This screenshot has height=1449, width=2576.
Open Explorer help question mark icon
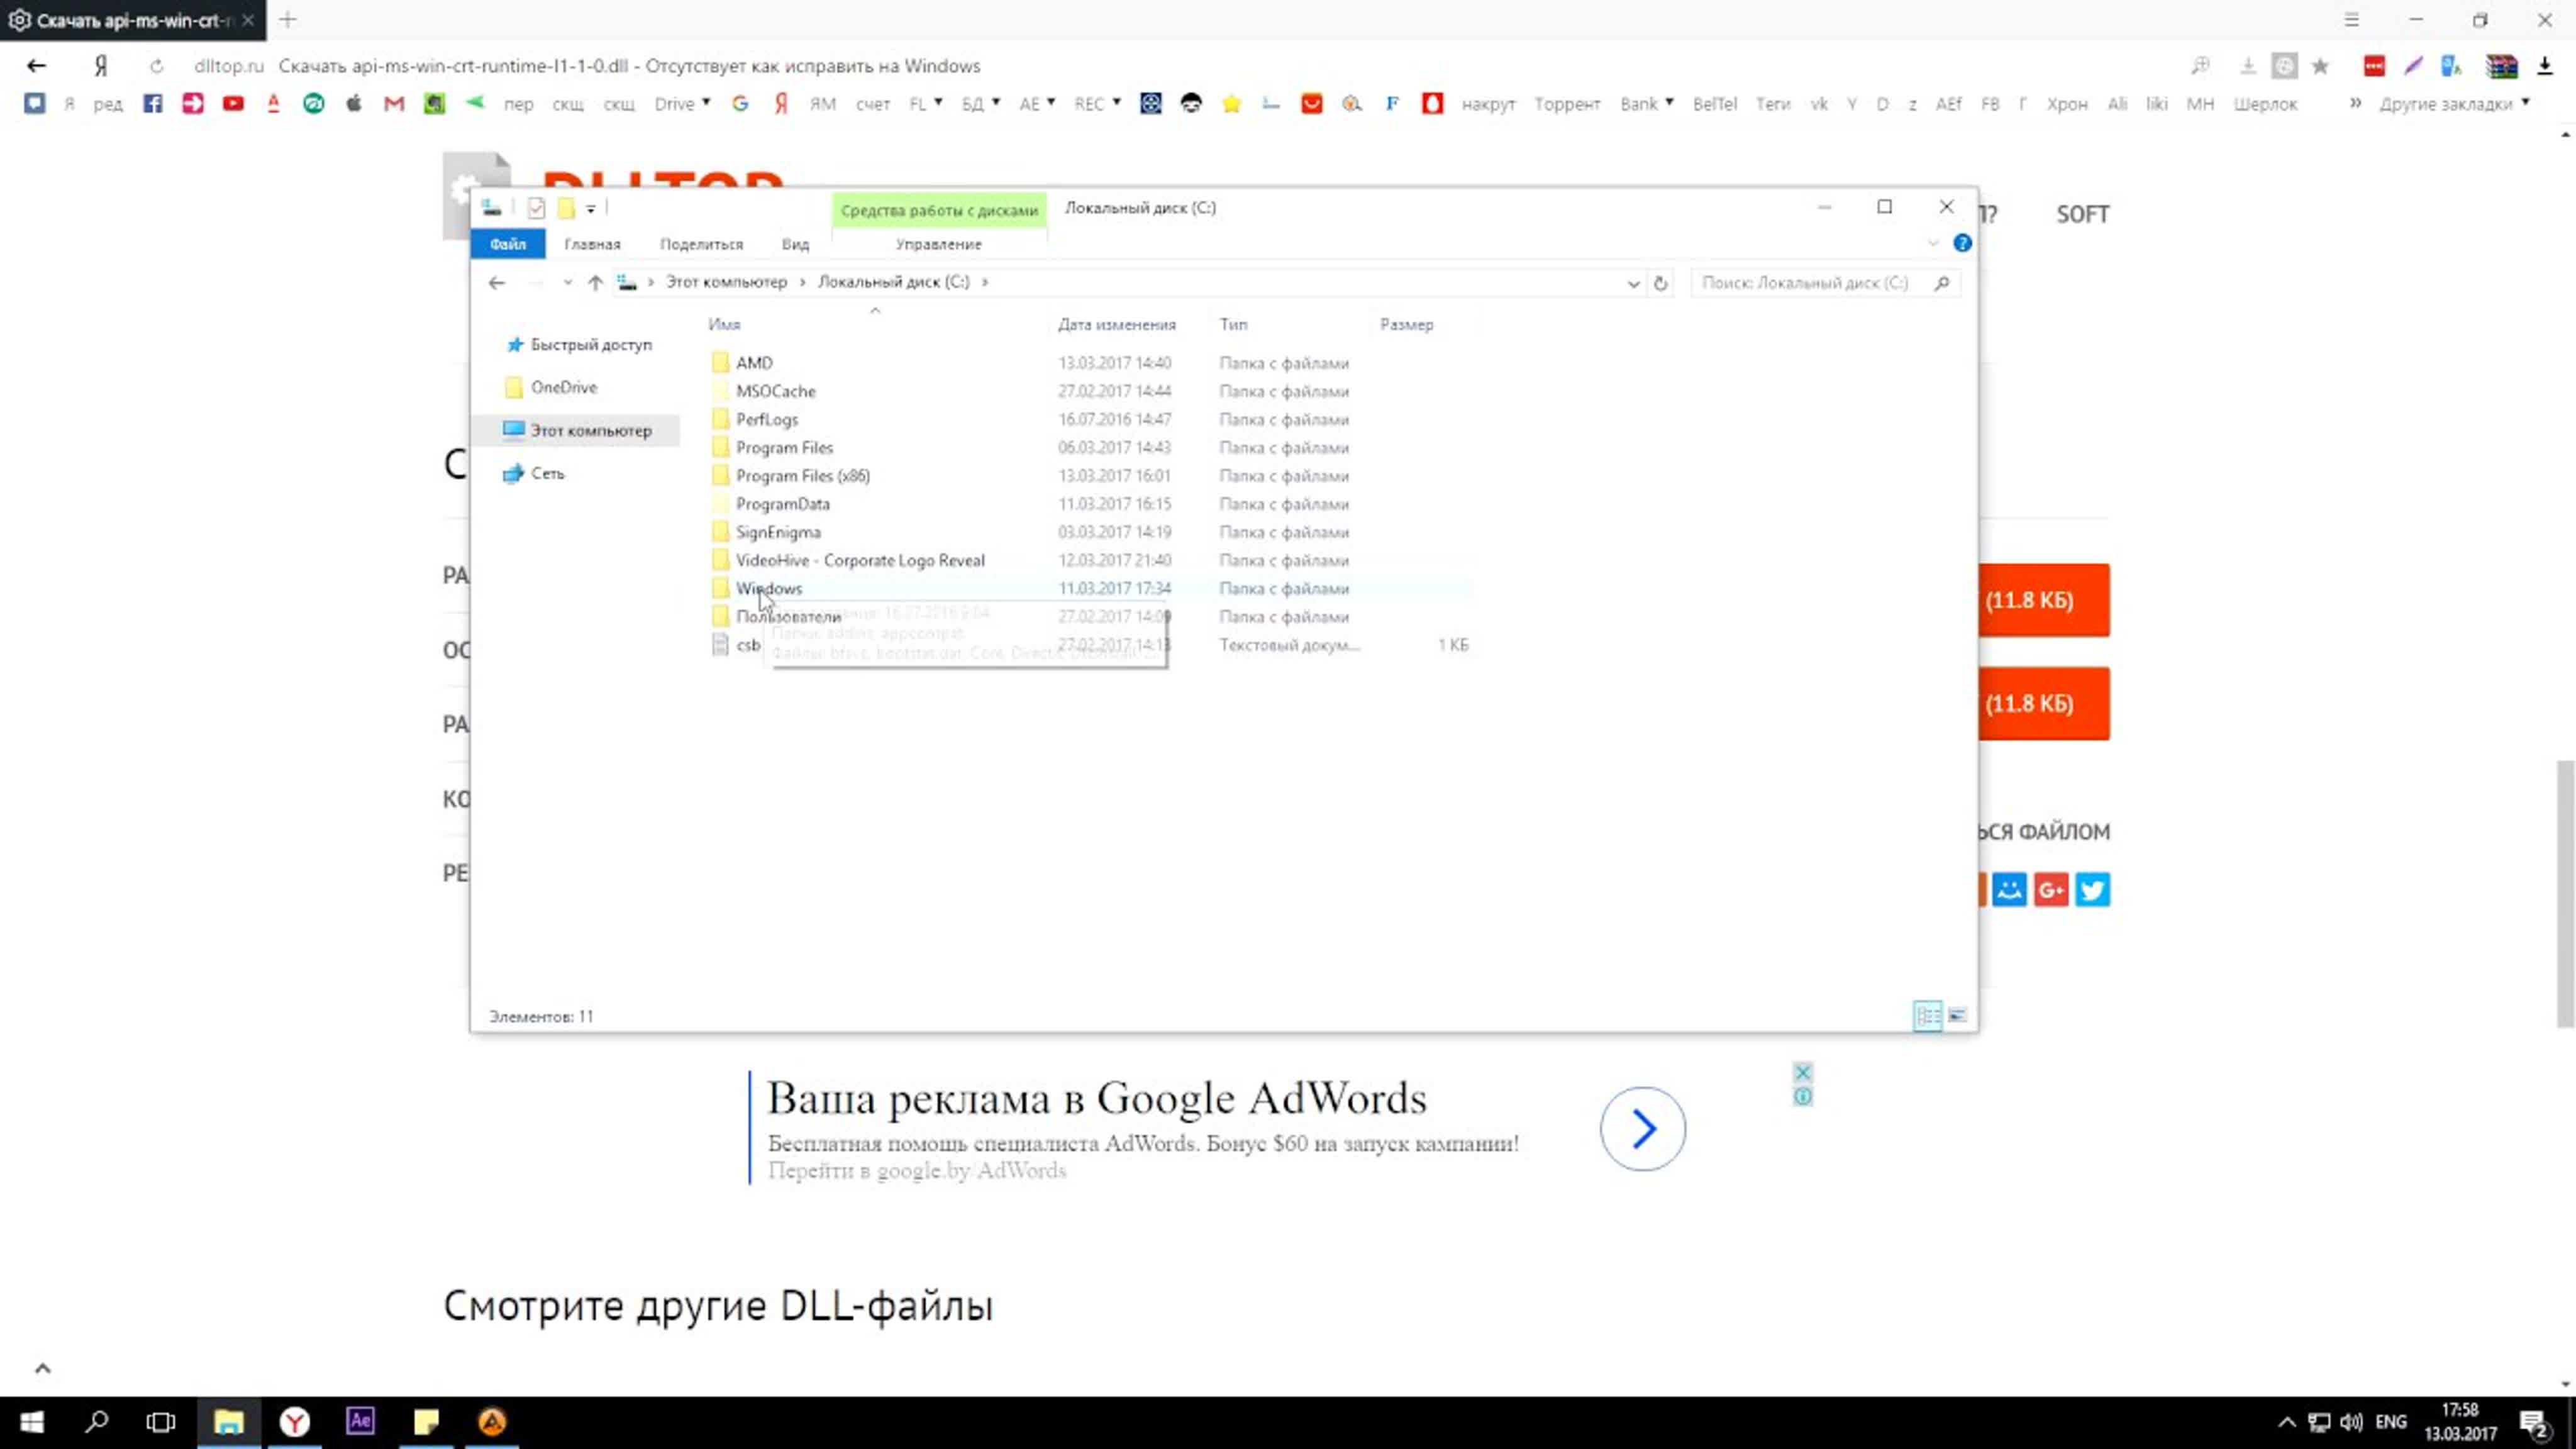1962,243
